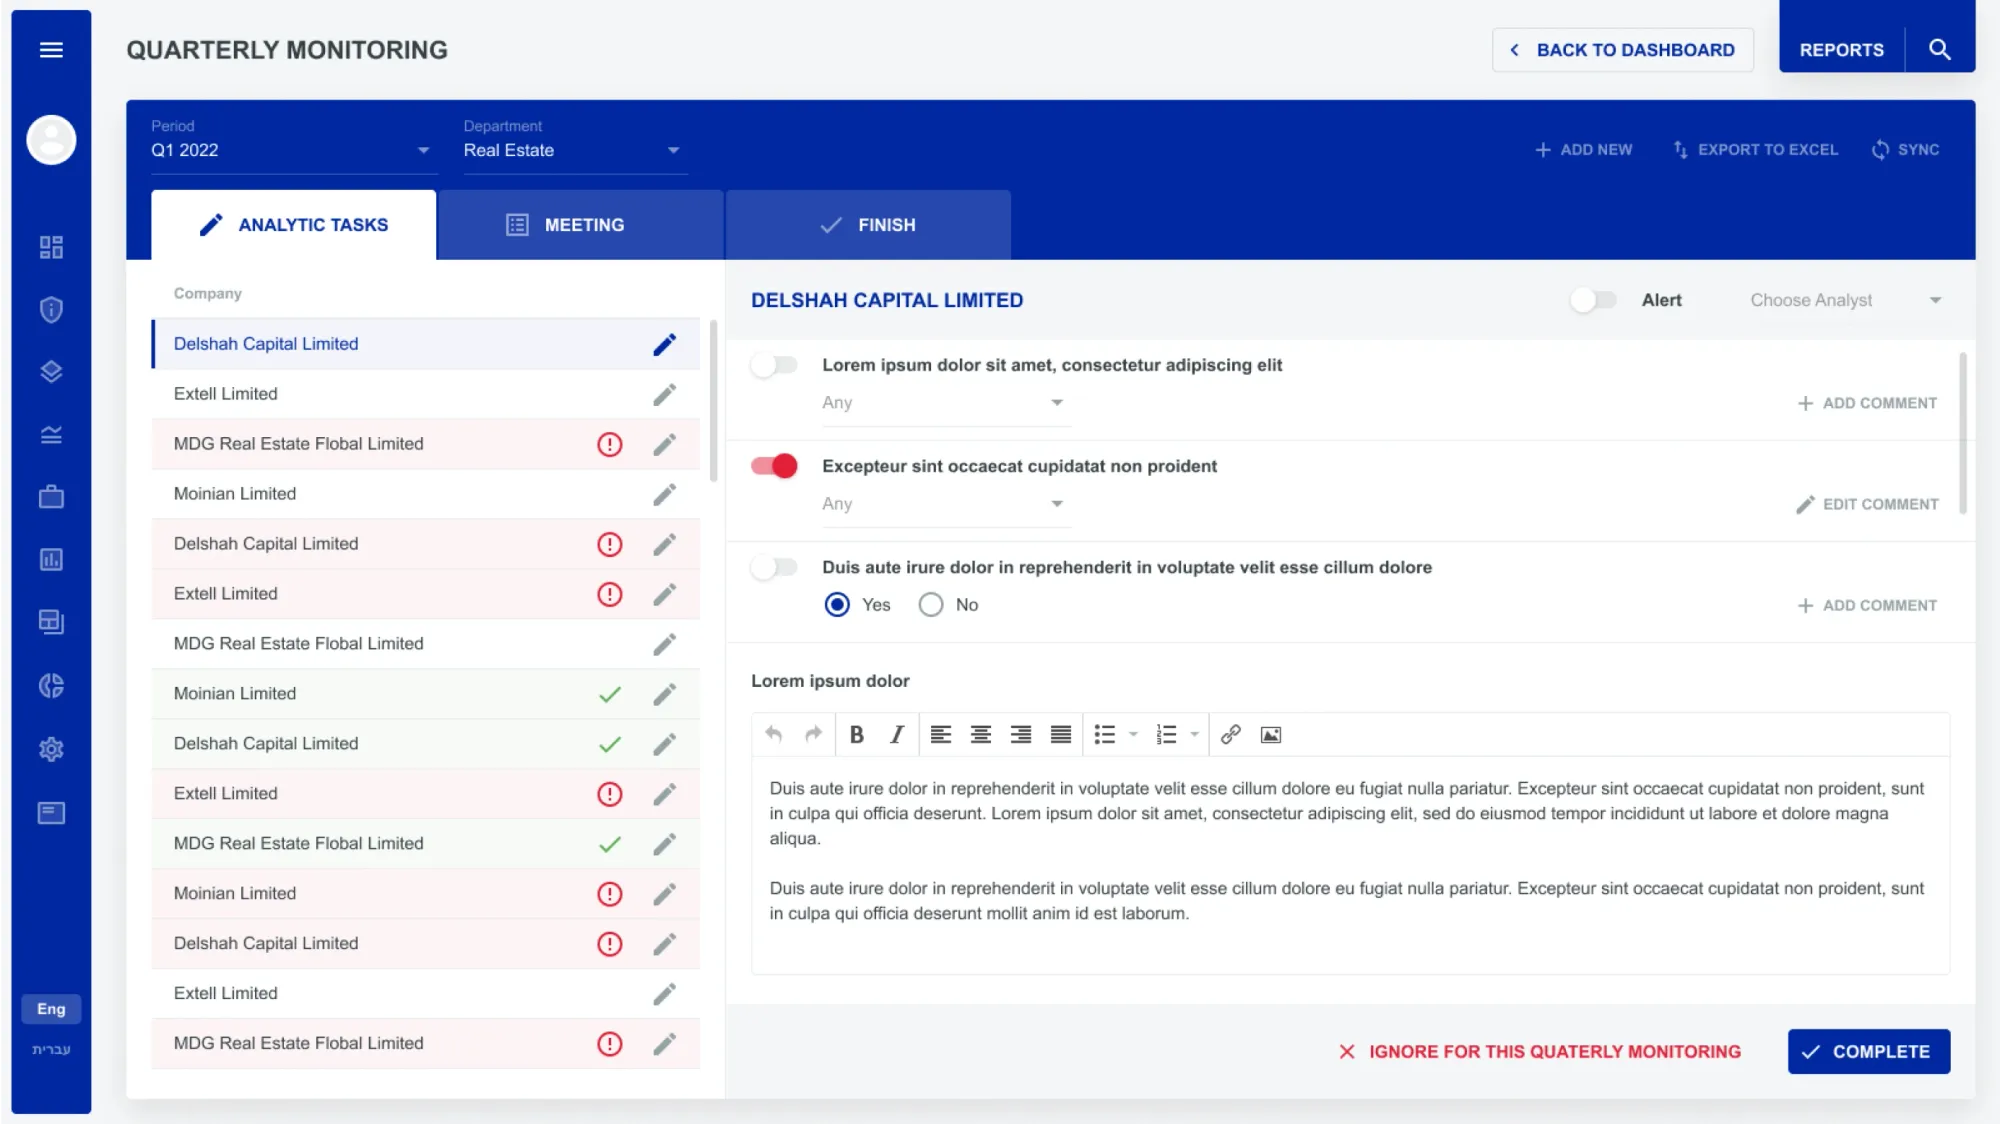2000x1124 pixels.
Task: Open the dashboard grid sidebar icon
Action: click(x=51, y=247)
